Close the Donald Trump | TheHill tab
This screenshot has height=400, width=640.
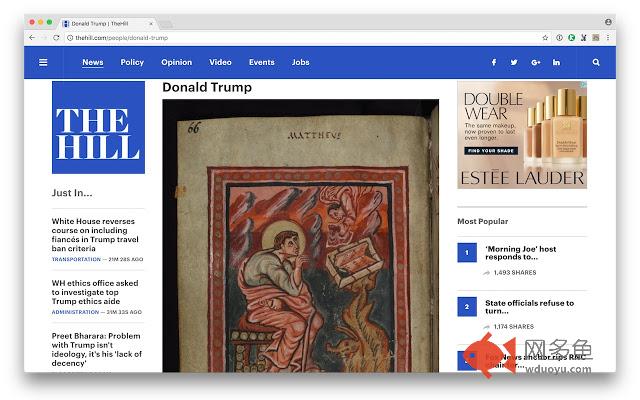tap(151, 24)
